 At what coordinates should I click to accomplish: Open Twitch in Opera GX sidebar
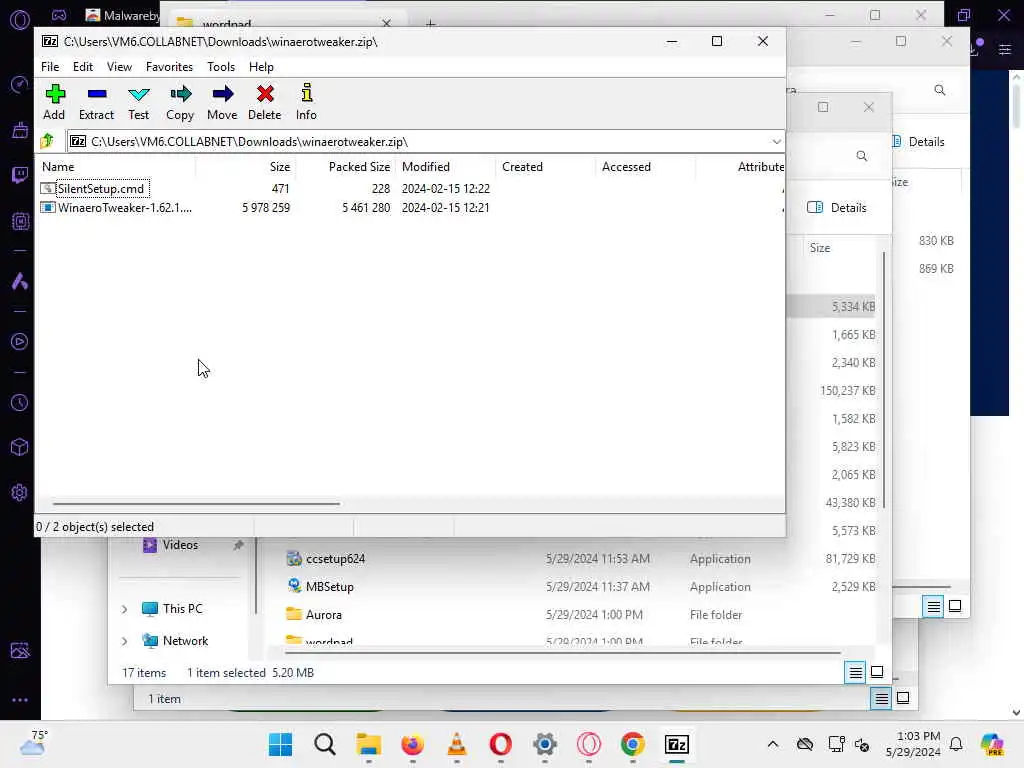(20, 174)
